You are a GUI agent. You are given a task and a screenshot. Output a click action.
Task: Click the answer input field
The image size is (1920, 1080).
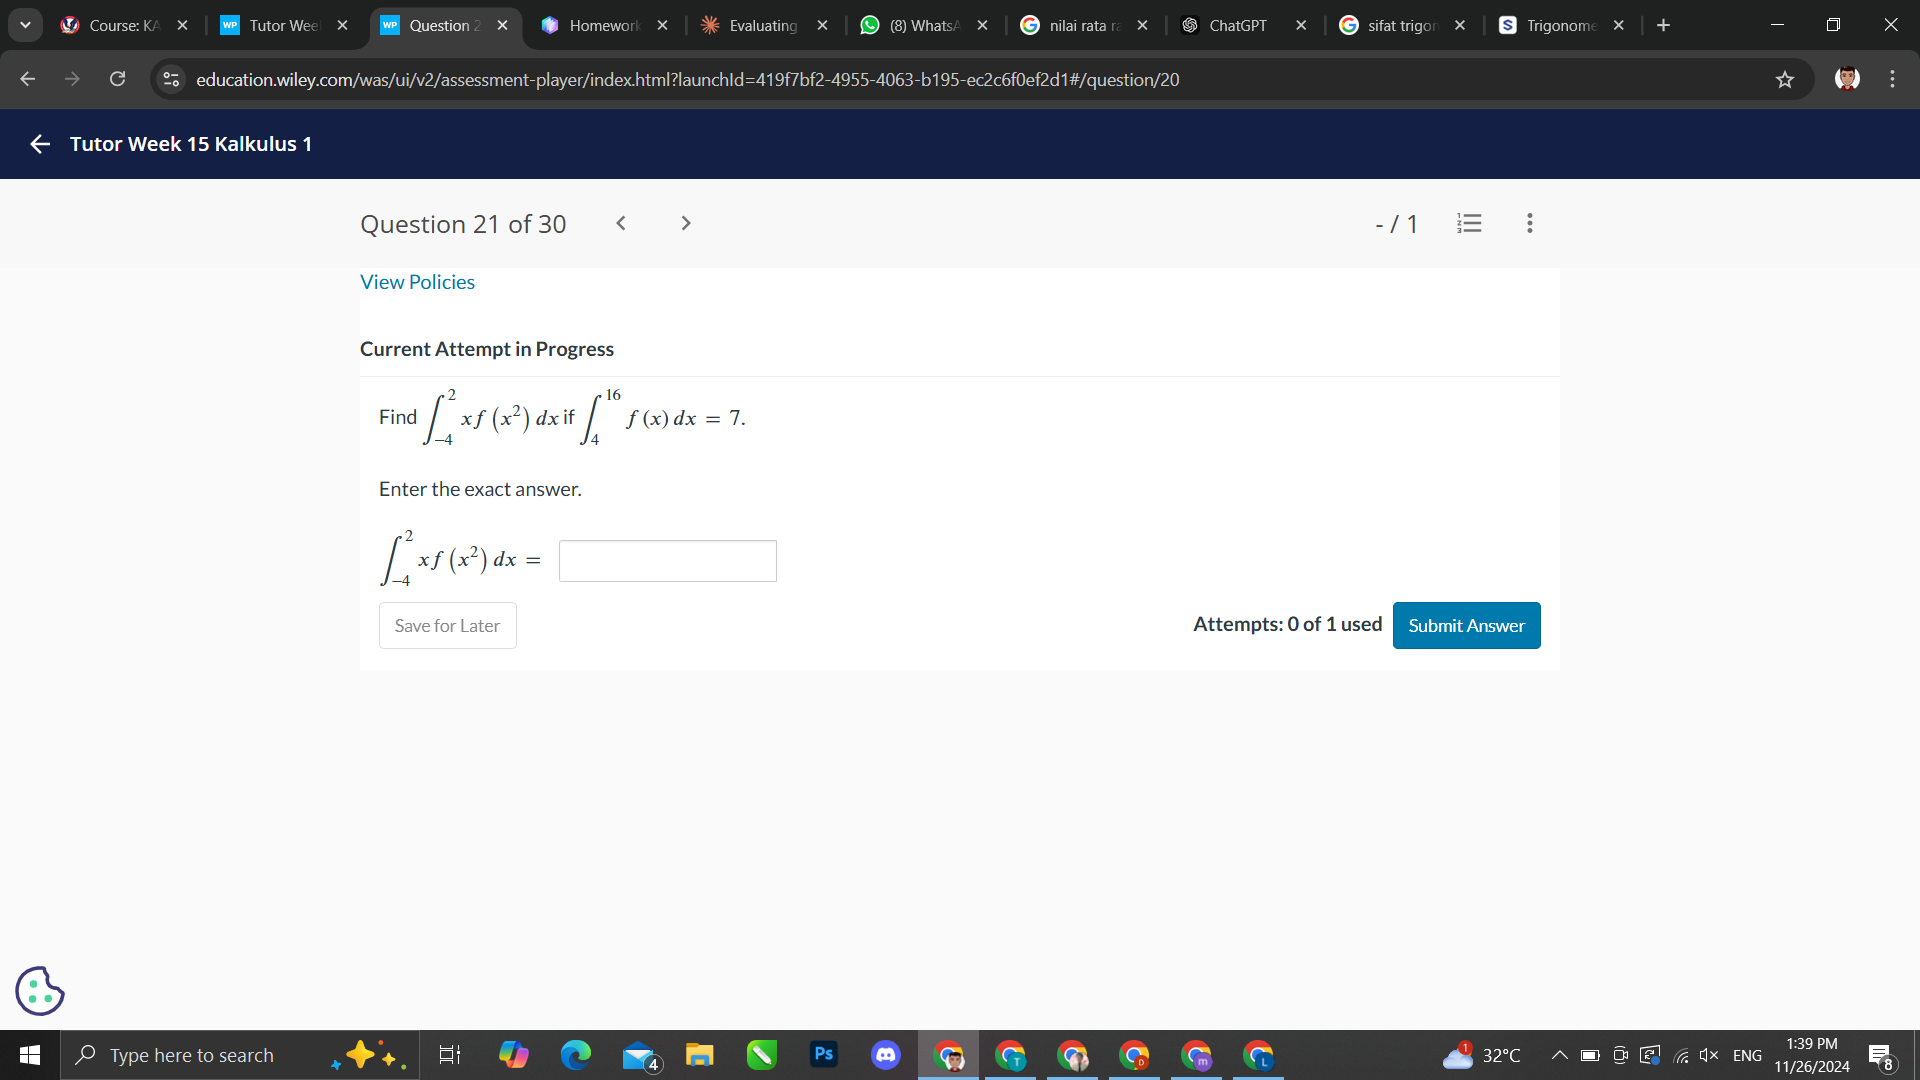(666, 559)
